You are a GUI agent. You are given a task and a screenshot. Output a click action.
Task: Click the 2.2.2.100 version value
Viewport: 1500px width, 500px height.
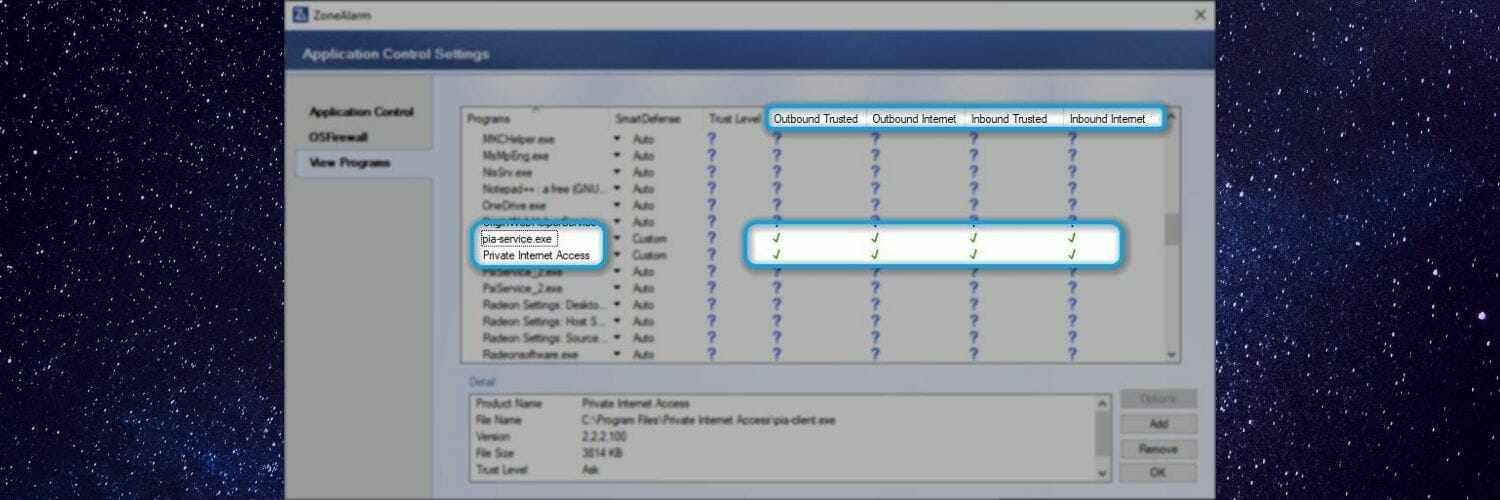point(603,437)
